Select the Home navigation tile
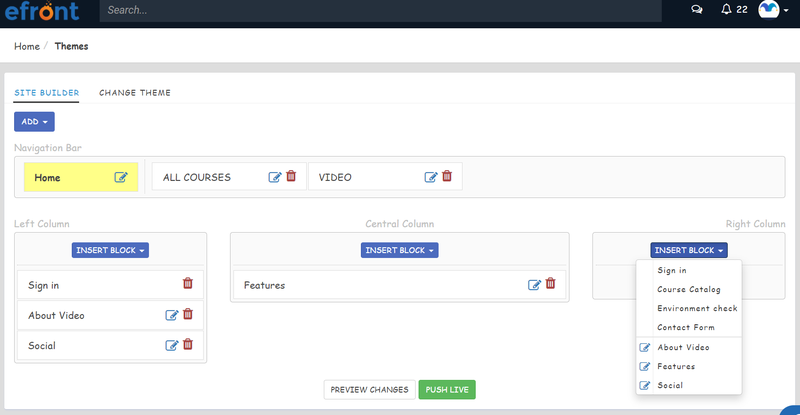The image size is (800, 415). tap(81, 177)
